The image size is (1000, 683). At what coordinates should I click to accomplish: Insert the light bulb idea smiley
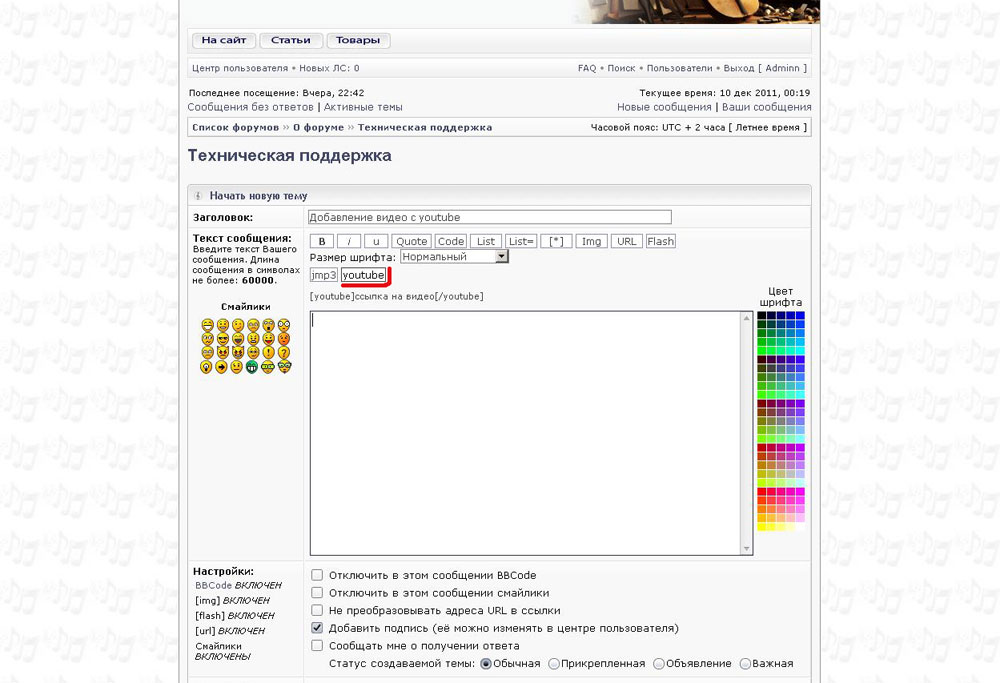206,367
